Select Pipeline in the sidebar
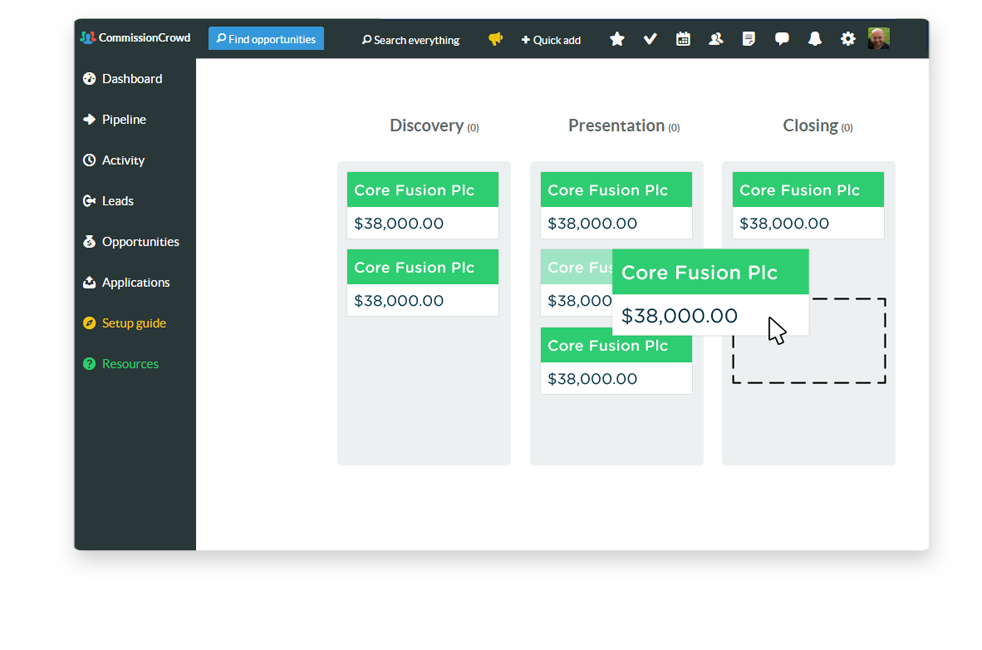Image resolution: width=982 pixels, height=650 pixels. pos(123,120)
